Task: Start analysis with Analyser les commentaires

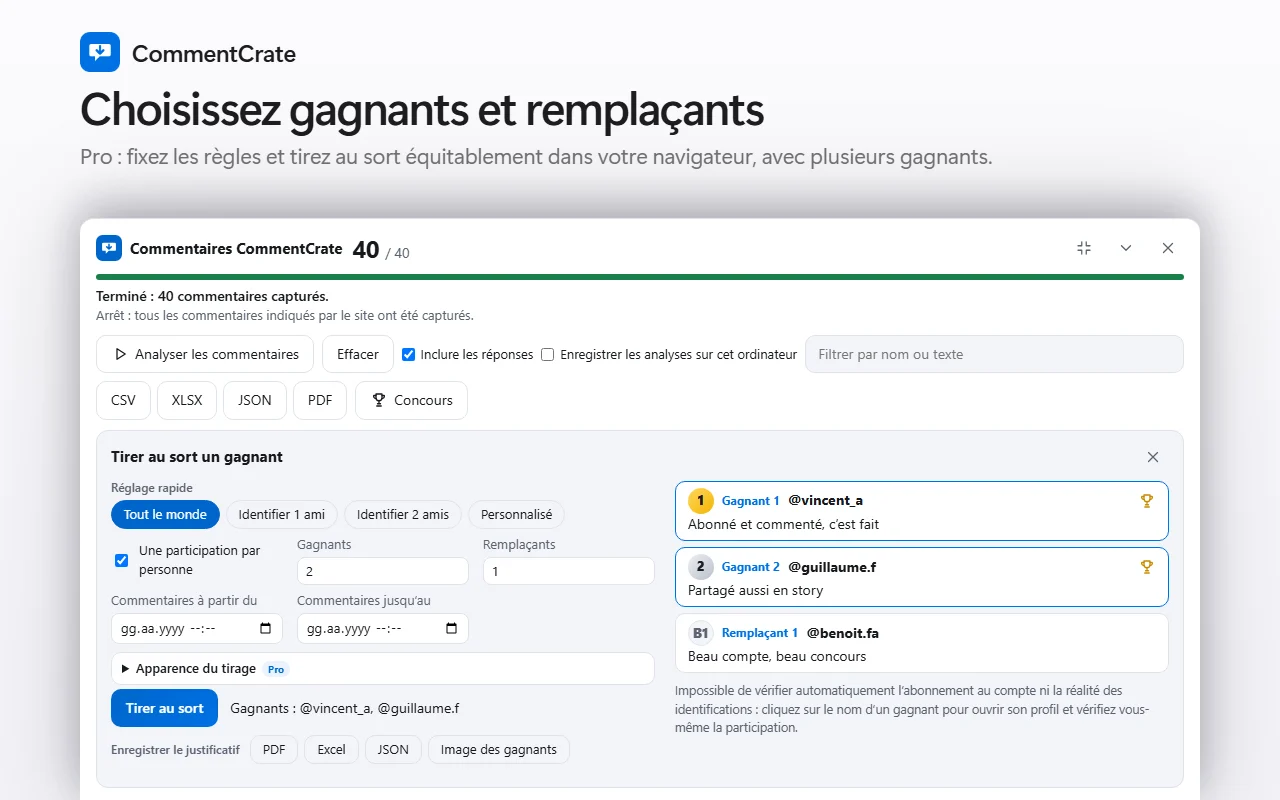Action: click(205, 354)
